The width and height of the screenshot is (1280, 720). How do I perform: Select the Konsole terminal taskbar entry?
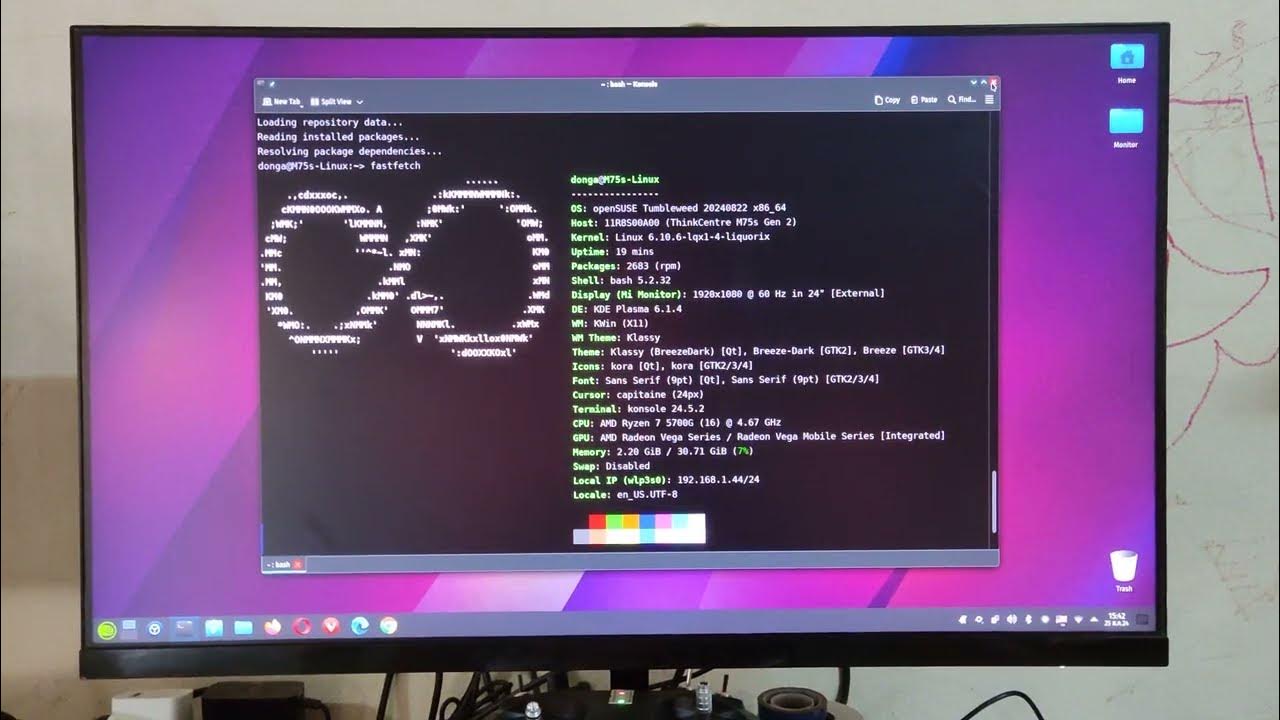pyautogui.click(x=184, y=628)
